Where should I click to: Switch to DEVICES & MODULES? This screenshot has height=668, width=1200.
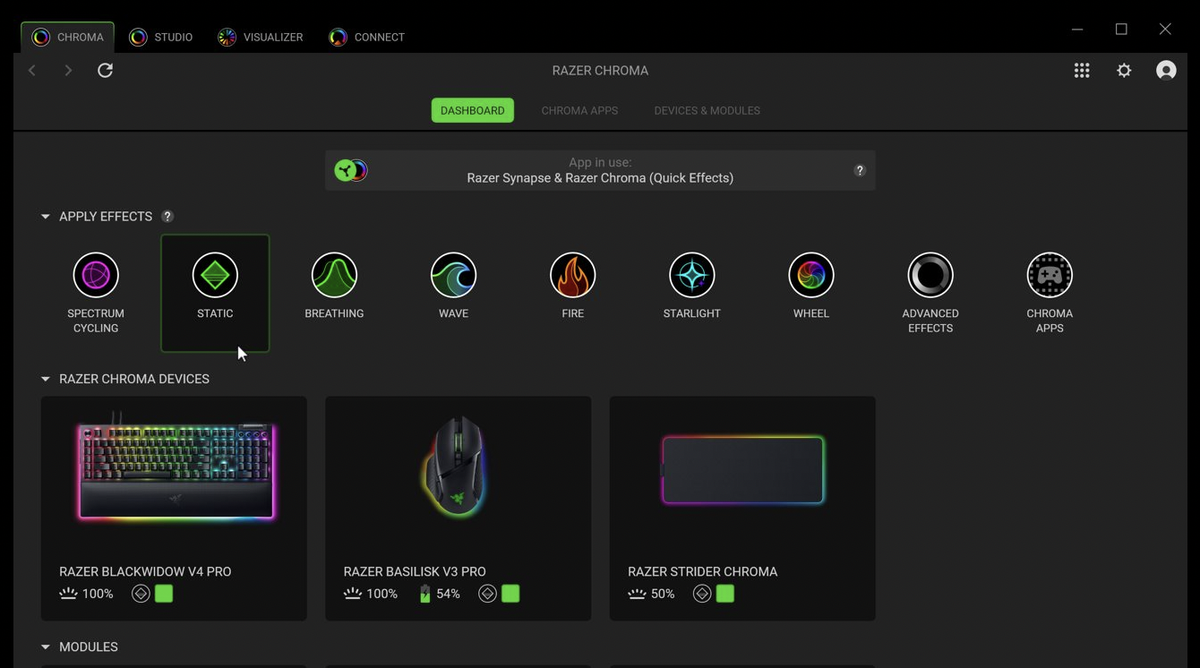(707, 110)
